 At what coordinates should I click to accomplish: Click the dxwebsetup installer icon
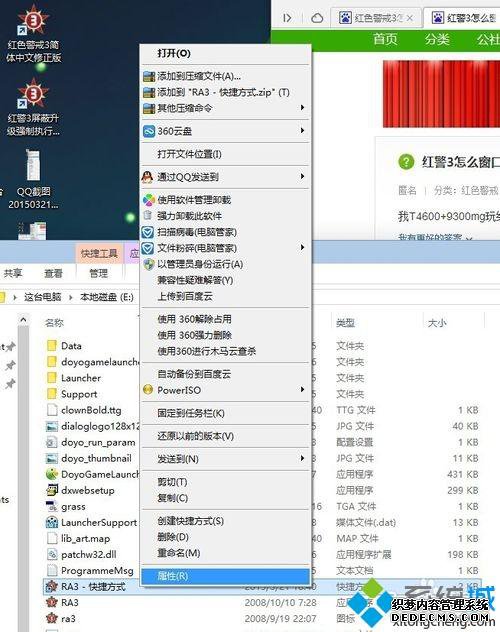pyautogui.click(x=52, y=490)
